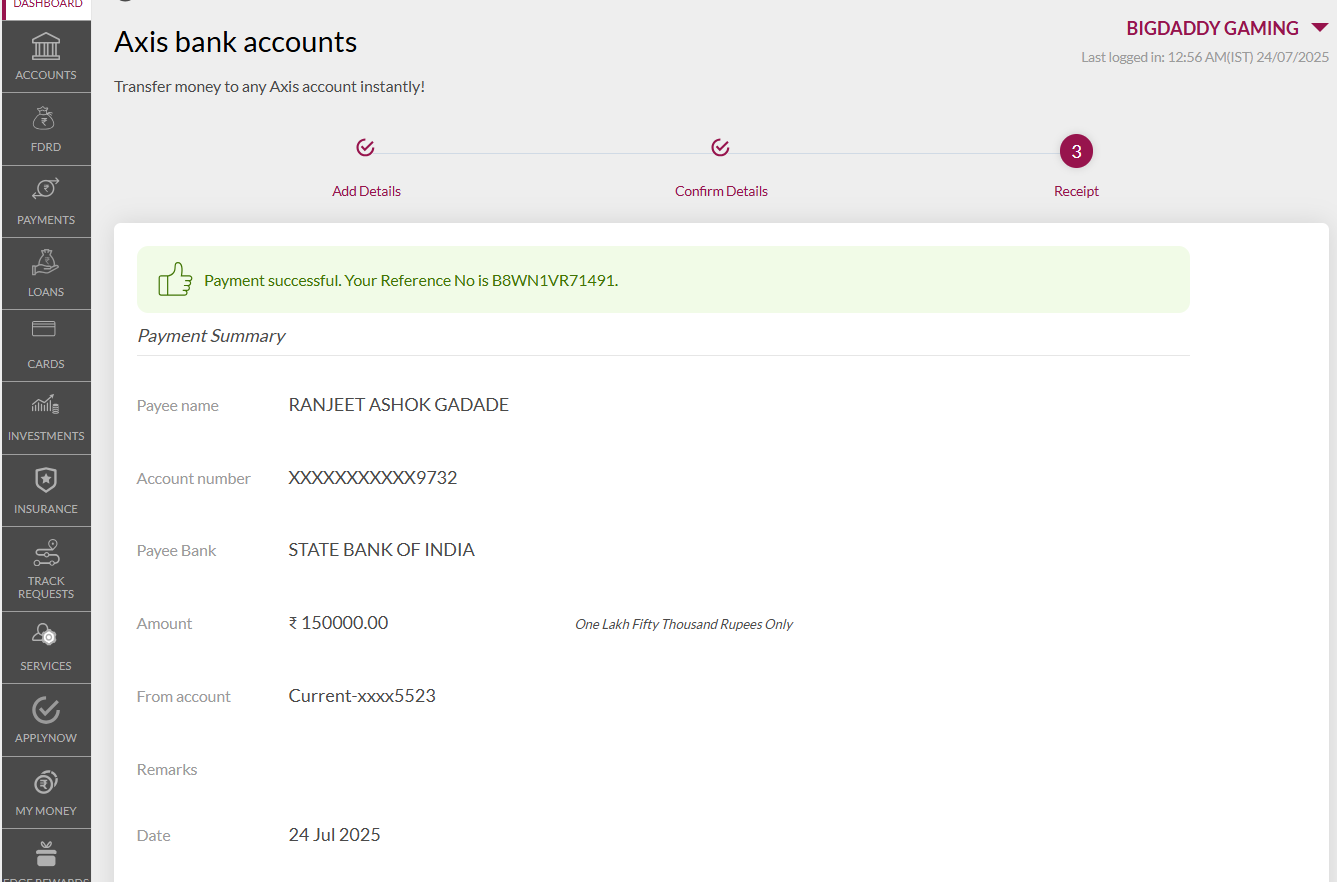Click the Remarks field label
Image resolution: width=1337 pixels, height=882 pixels.
[167, 770]
